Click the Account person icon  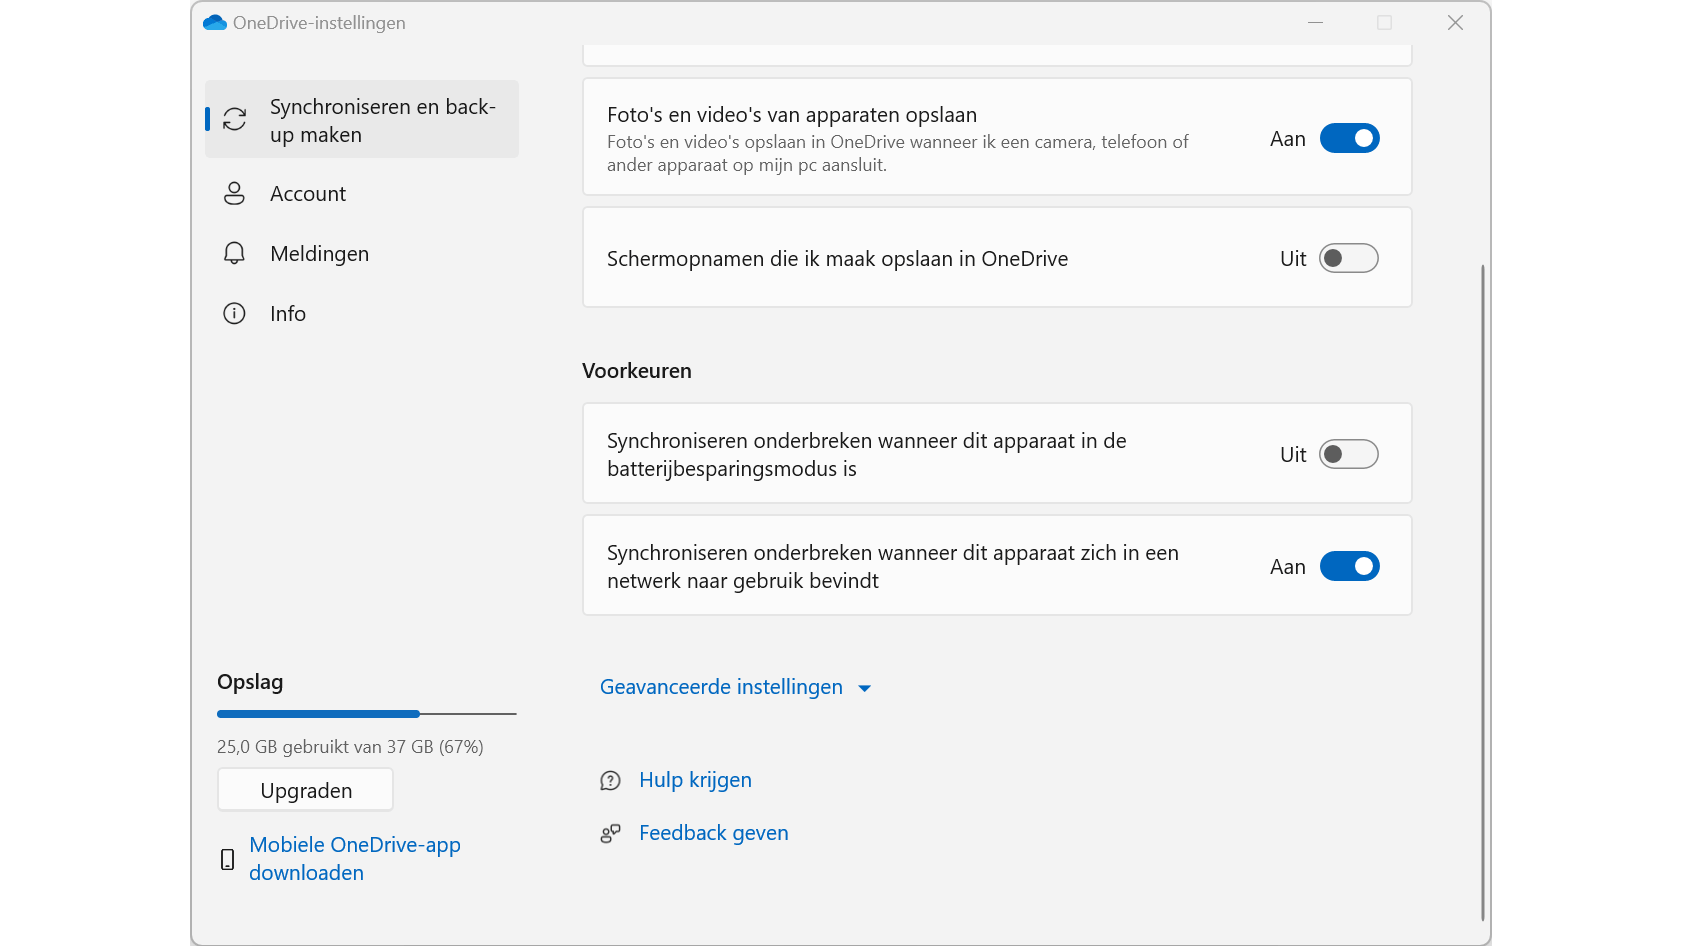point(234,193)
